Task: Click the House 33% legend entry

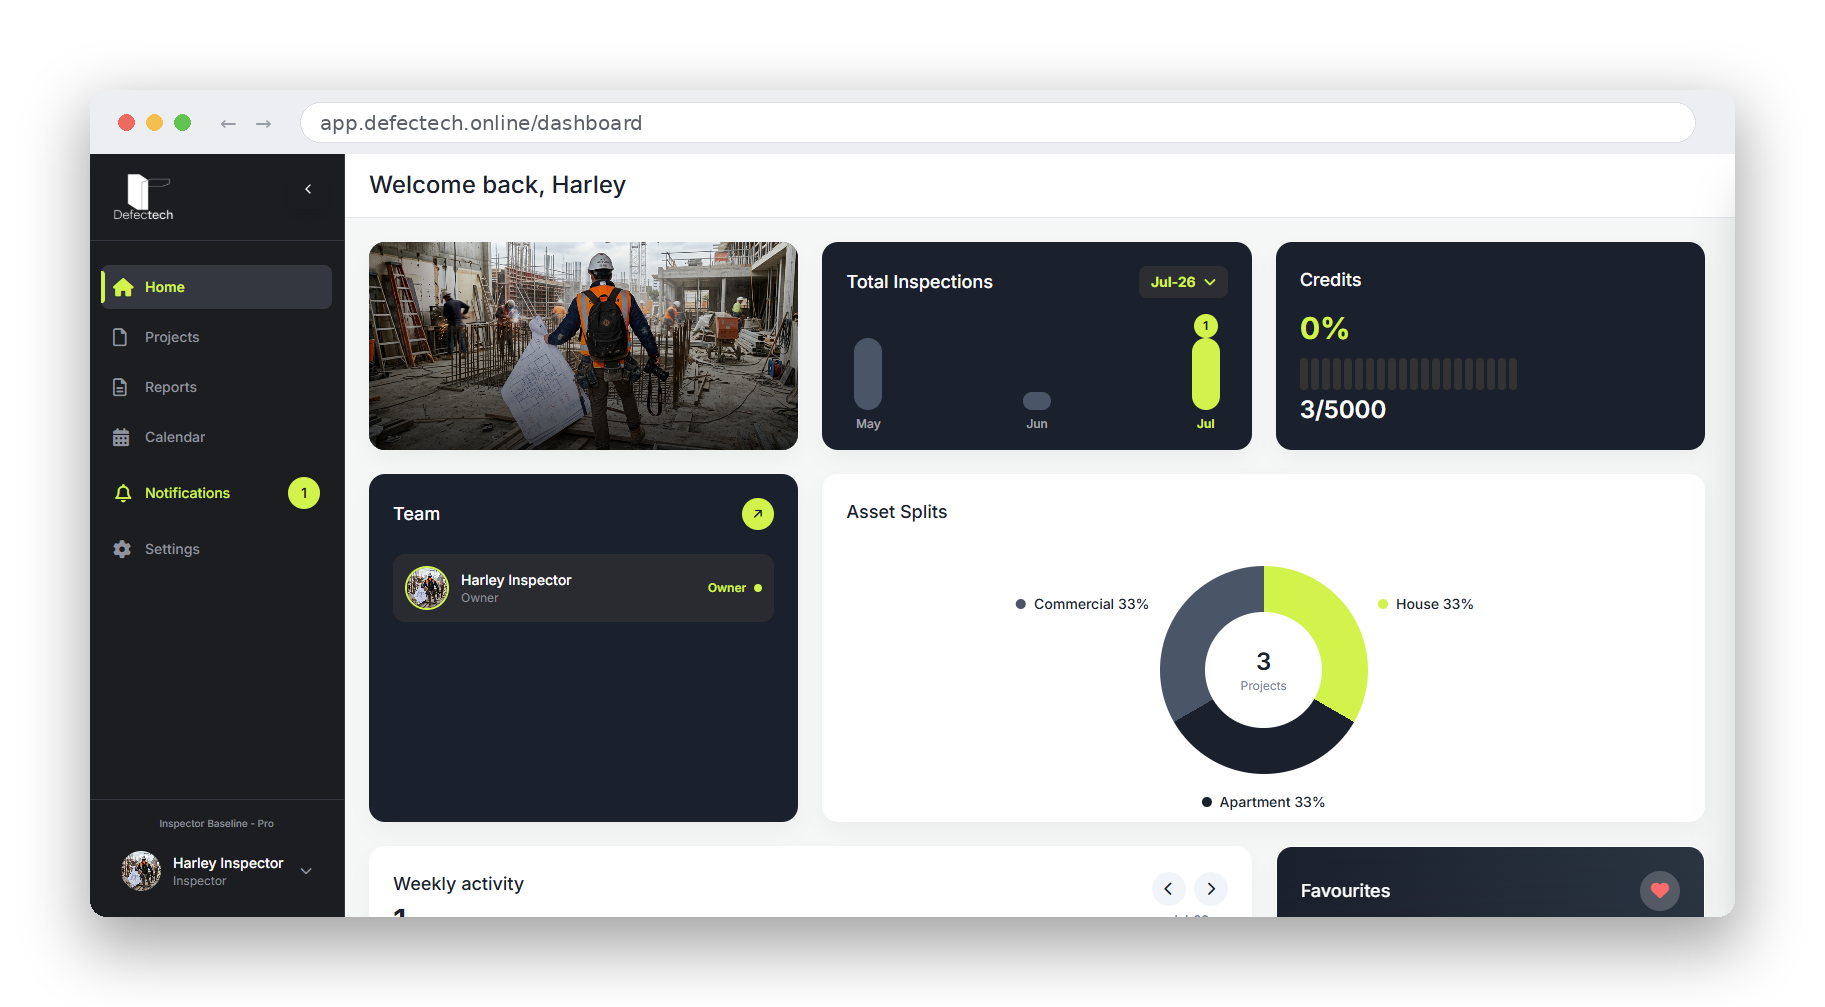Action: click(x=1425, y=604)
